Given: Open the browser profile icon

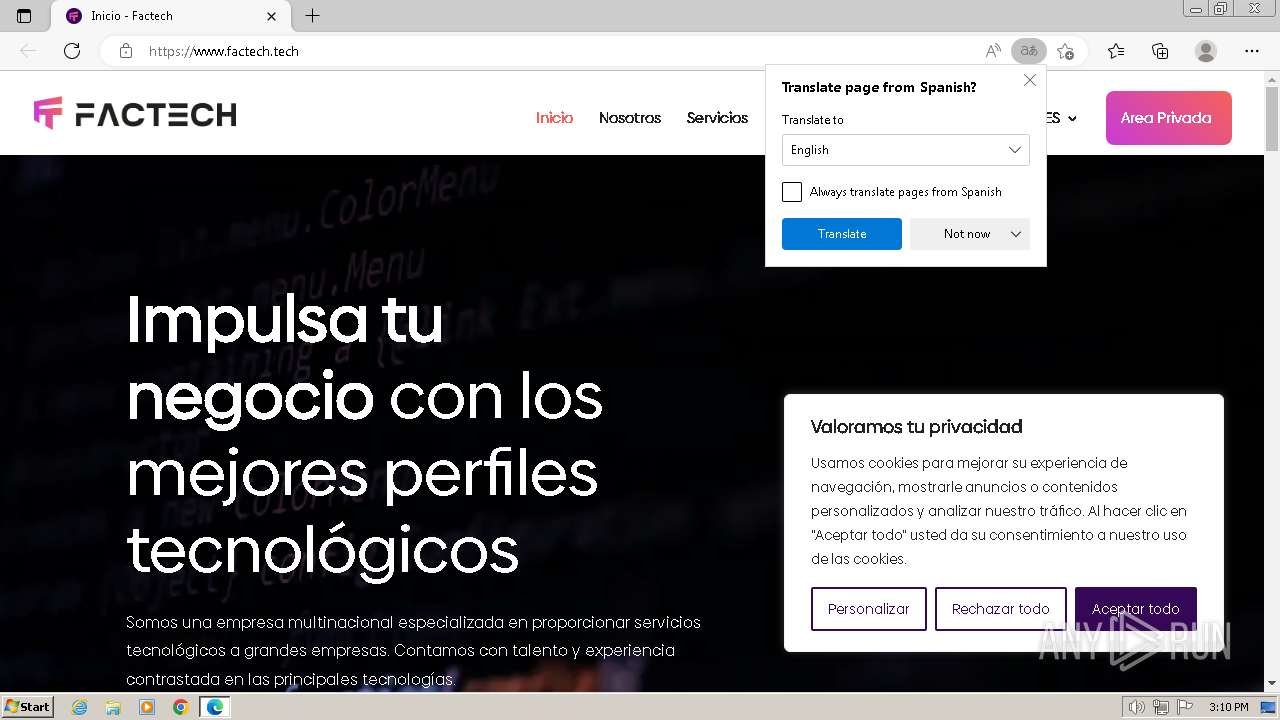Looking at the screenshot, I should [x=1206, y=51].
